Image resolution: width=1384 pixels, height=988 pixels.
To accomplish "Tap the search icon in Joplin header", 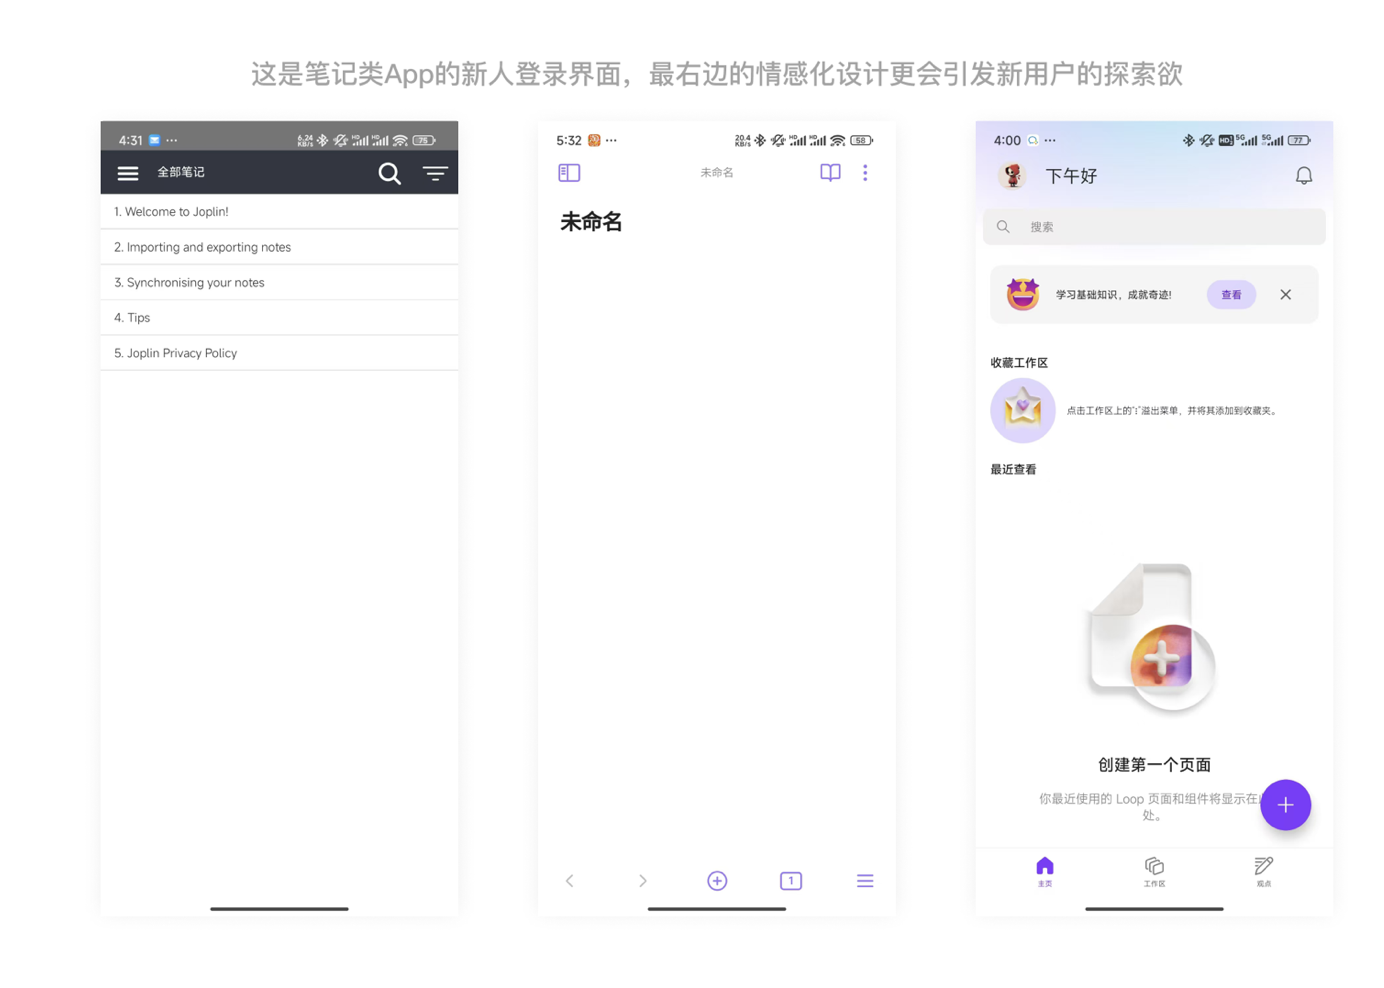I will click(x=389, y=173).
